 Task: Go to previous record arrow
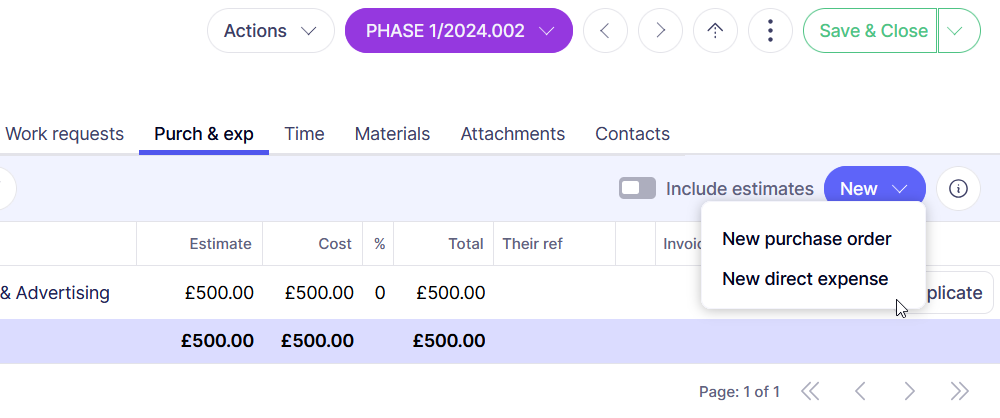[x=605, y=31]
